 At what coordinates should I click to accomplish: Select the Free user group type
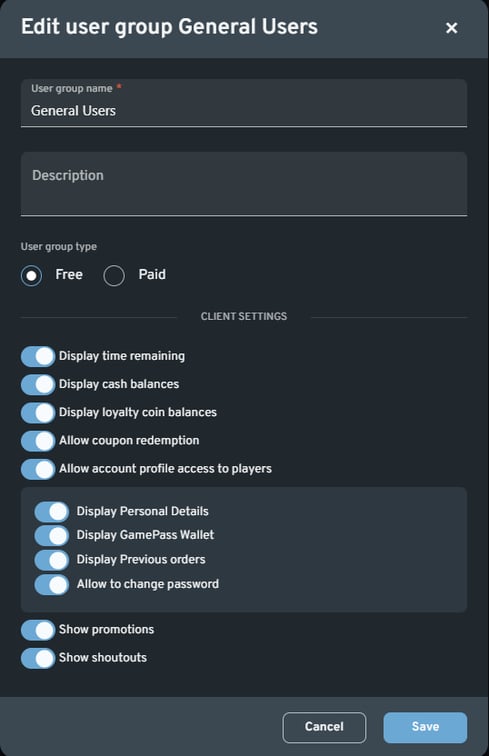pos(31,276)
